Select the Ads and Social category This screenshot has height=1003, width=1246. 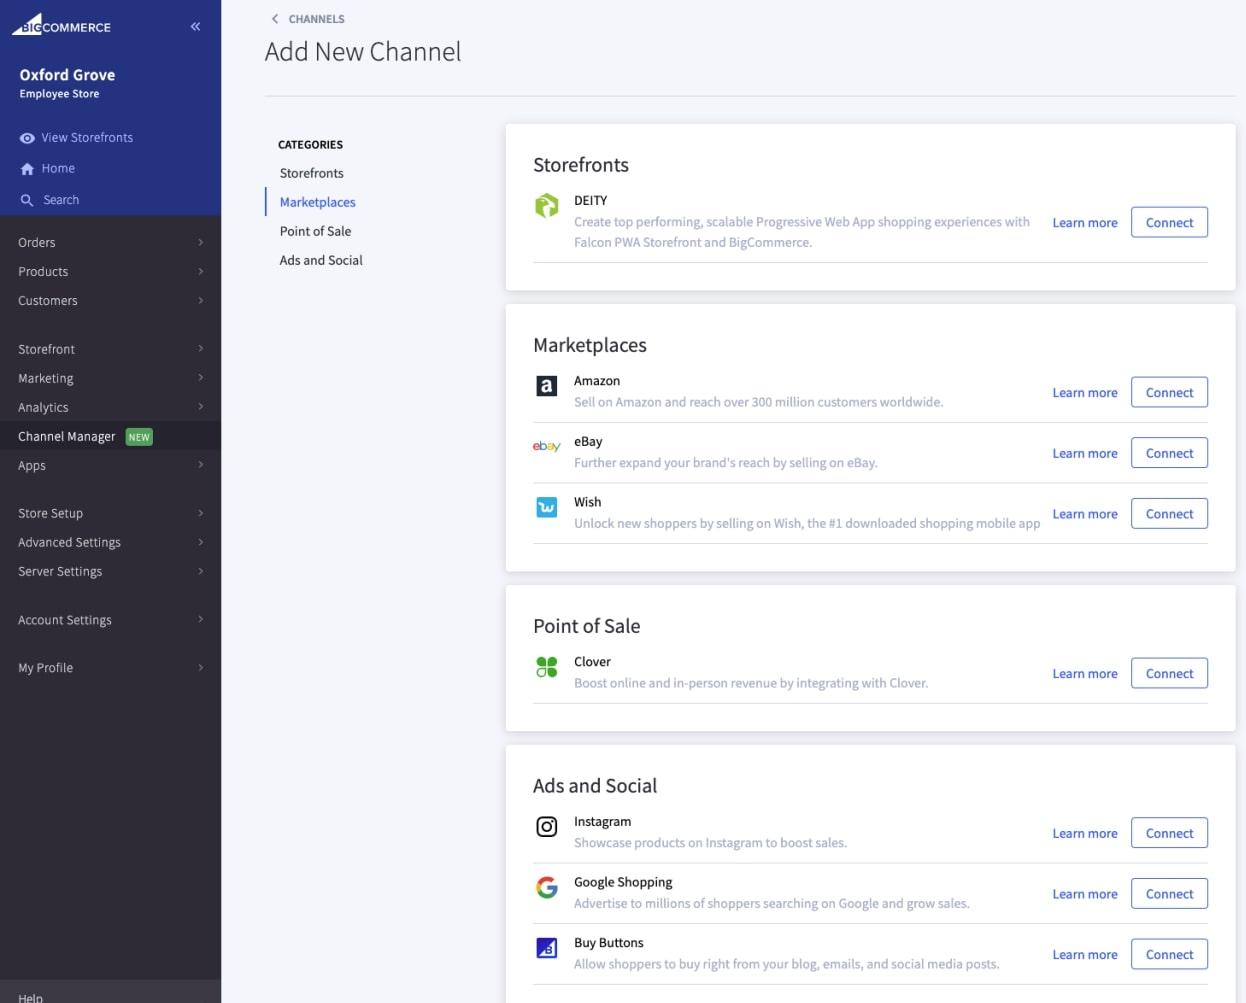[321, 260]
